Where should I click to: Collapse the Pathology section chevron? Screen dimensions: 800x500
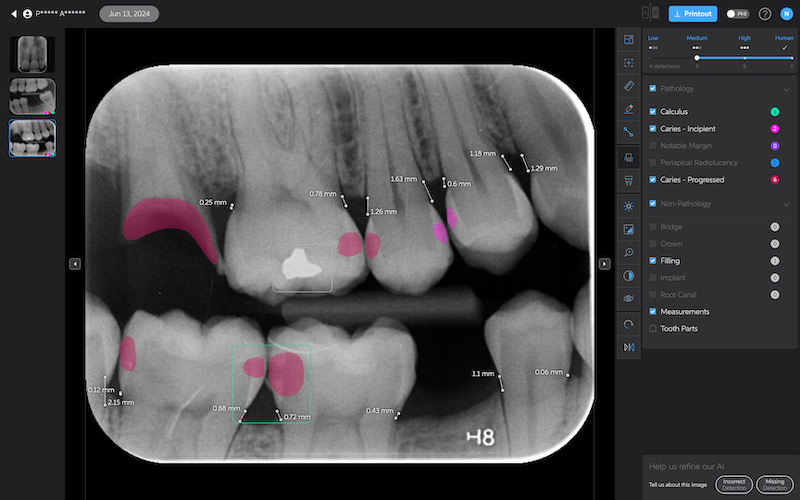coord(786,89)
